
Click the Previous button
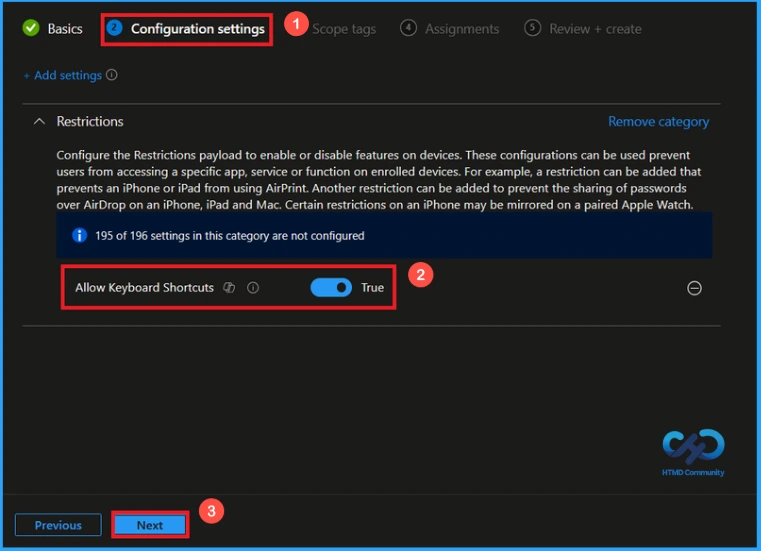[58, 525]
